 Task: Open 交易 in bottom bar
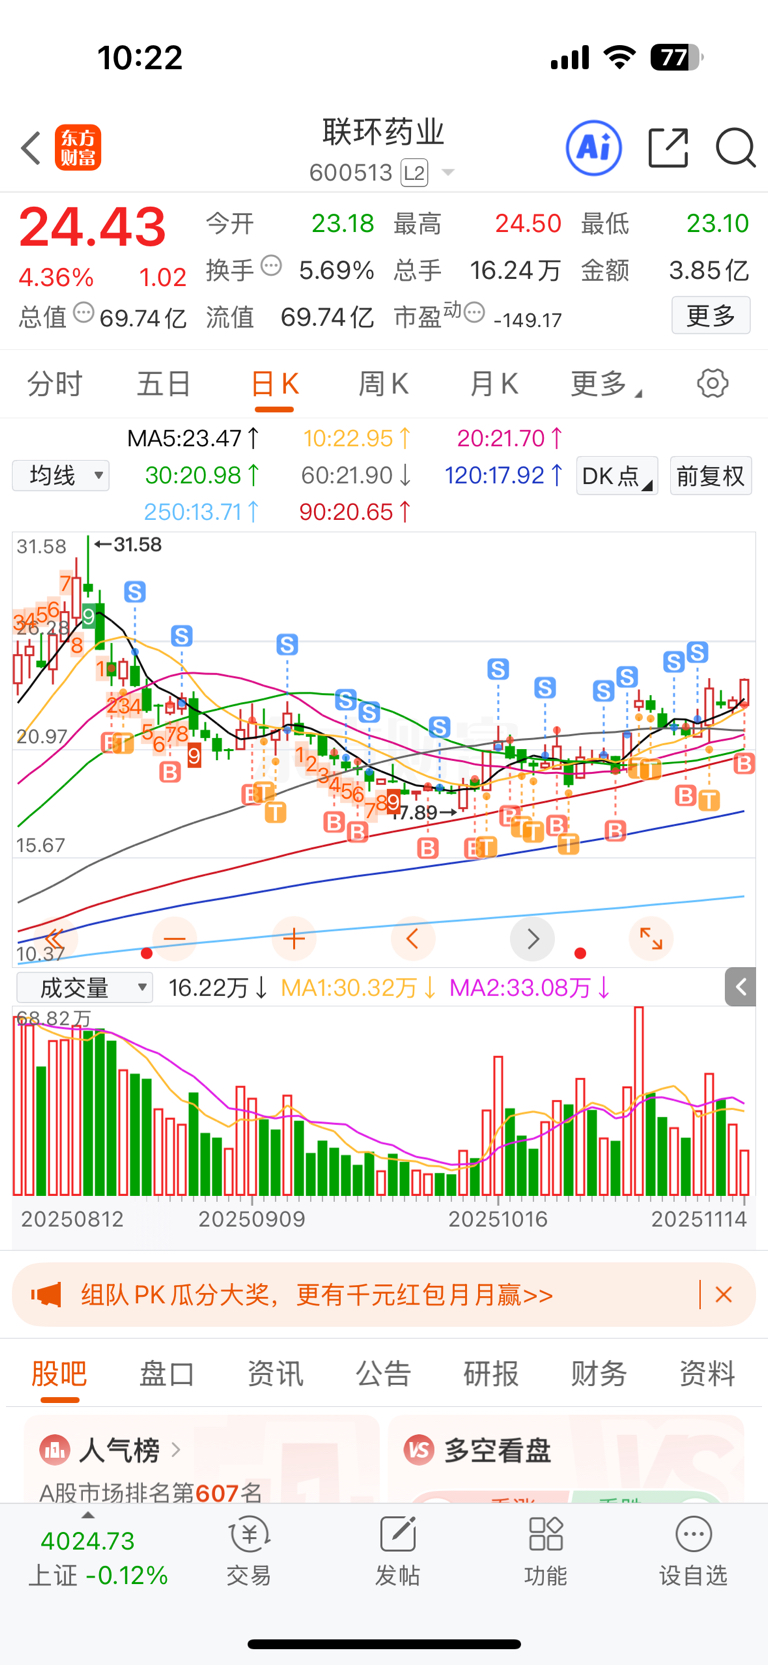[x=248, y=1553]
